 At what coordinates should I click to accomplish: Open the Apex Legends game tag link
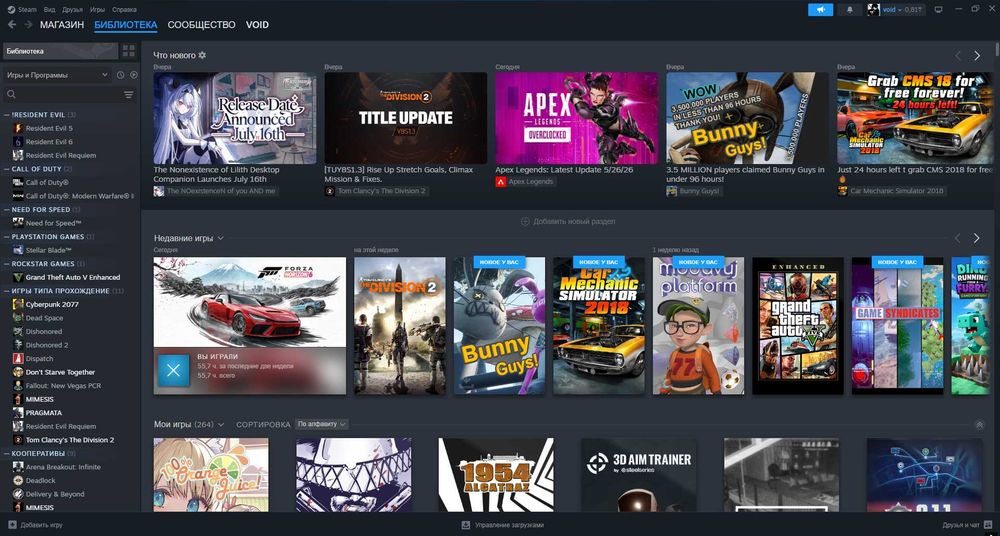(525, 182)
